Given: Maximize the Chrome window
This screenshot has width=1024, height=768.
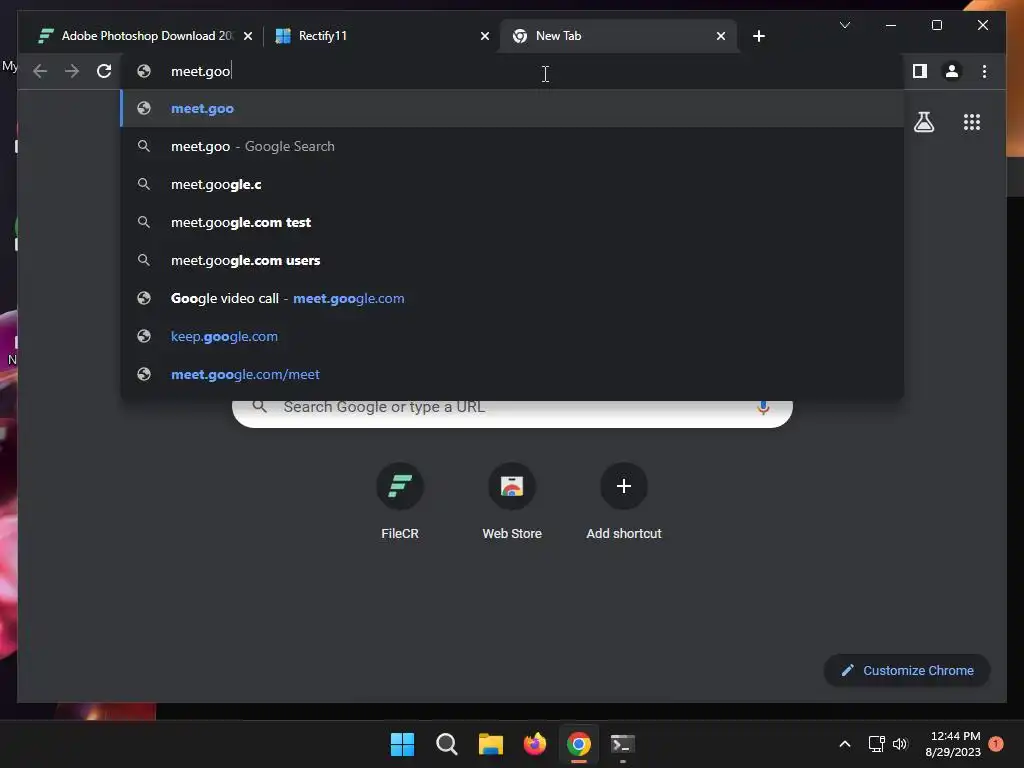Looking at the screenshot, I should 936,25.
